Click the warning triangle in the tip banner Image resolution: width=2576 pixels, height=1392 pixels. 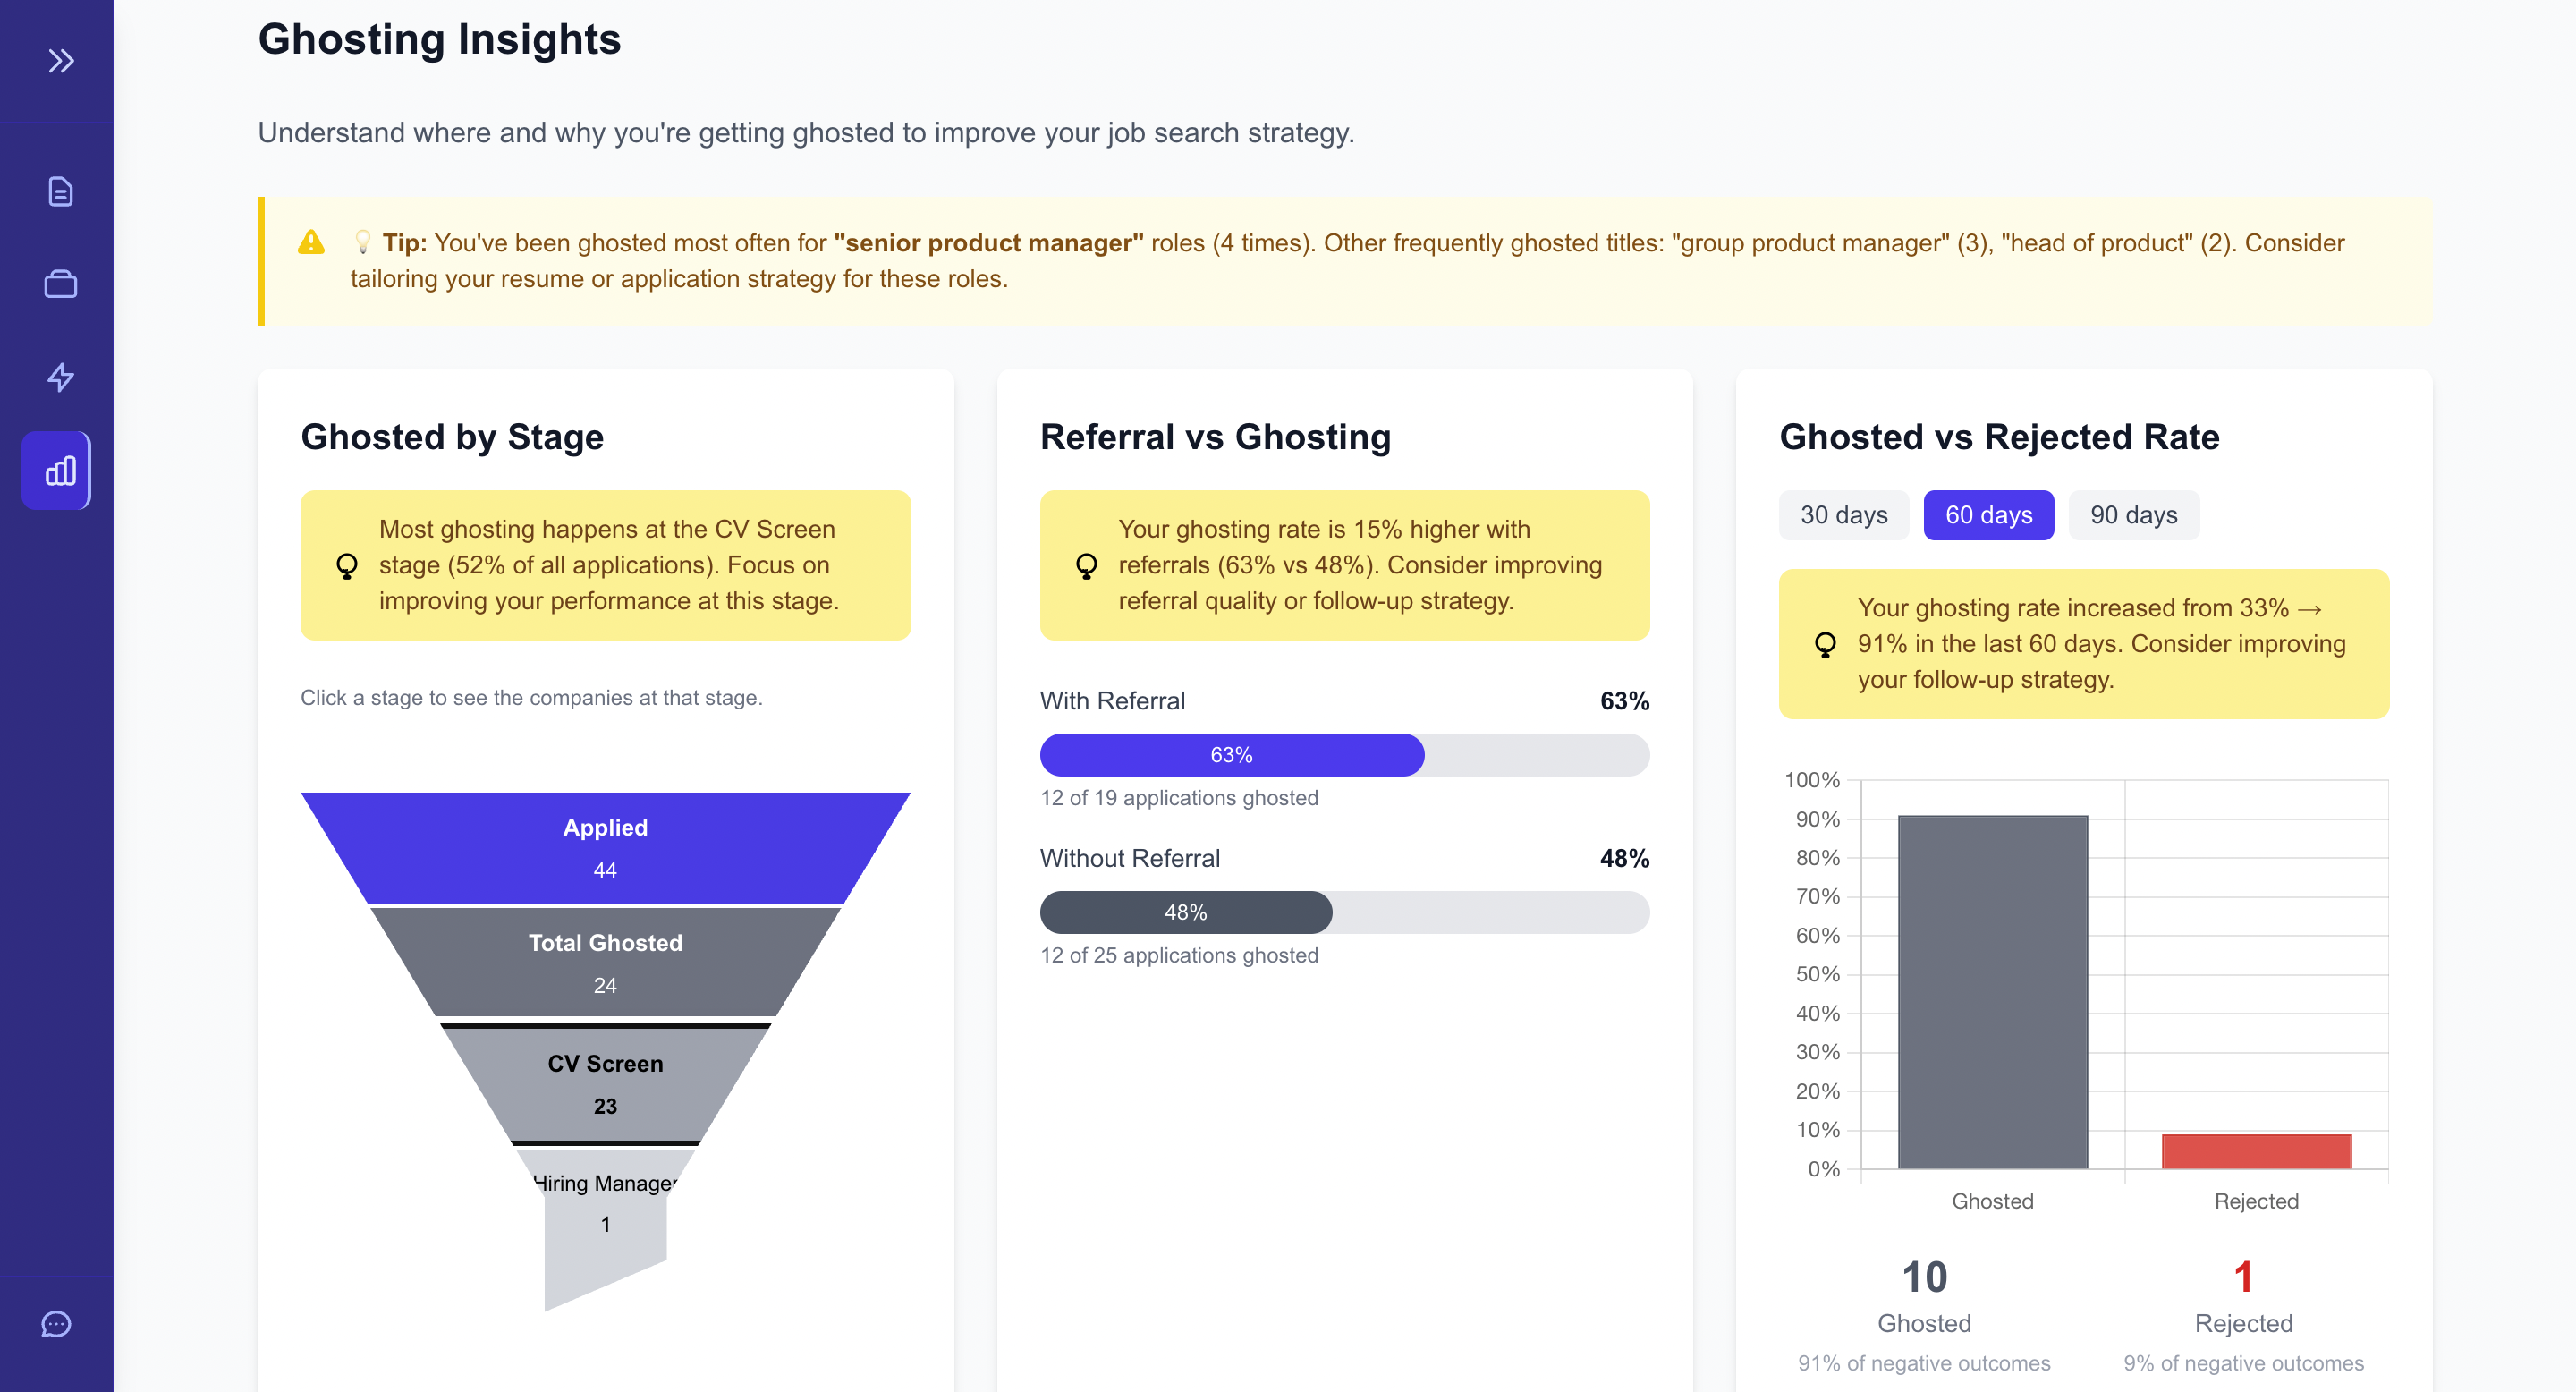pos(311,241)
